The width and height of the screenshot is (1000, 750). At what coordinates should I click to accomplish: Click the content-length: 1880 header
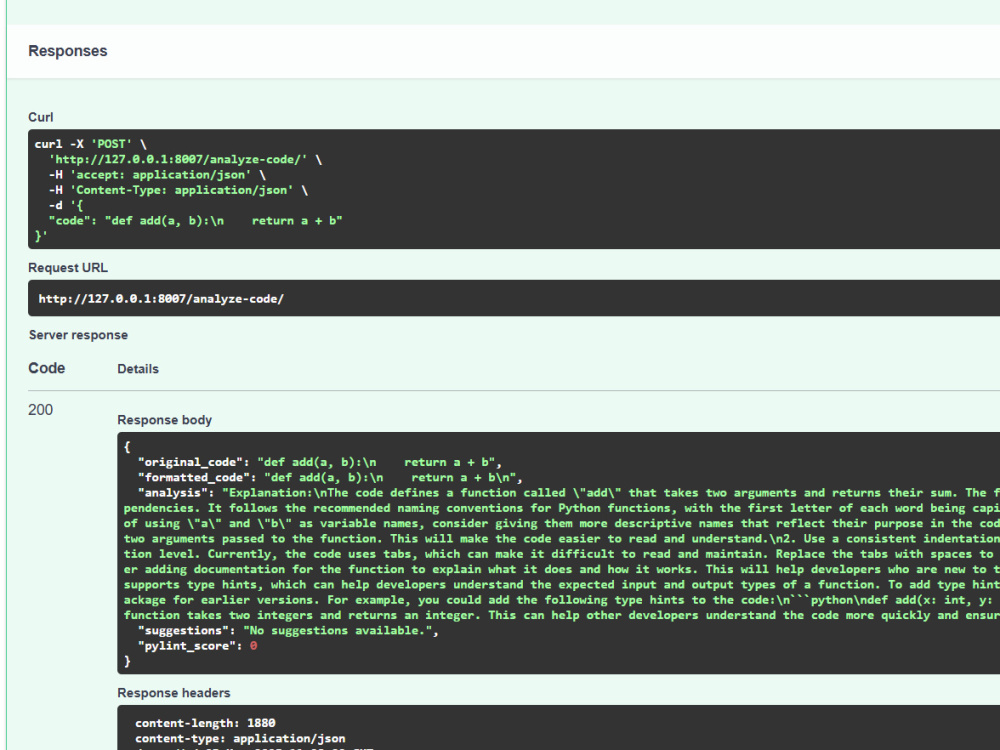pyautogui.click(x=205, y=723)
